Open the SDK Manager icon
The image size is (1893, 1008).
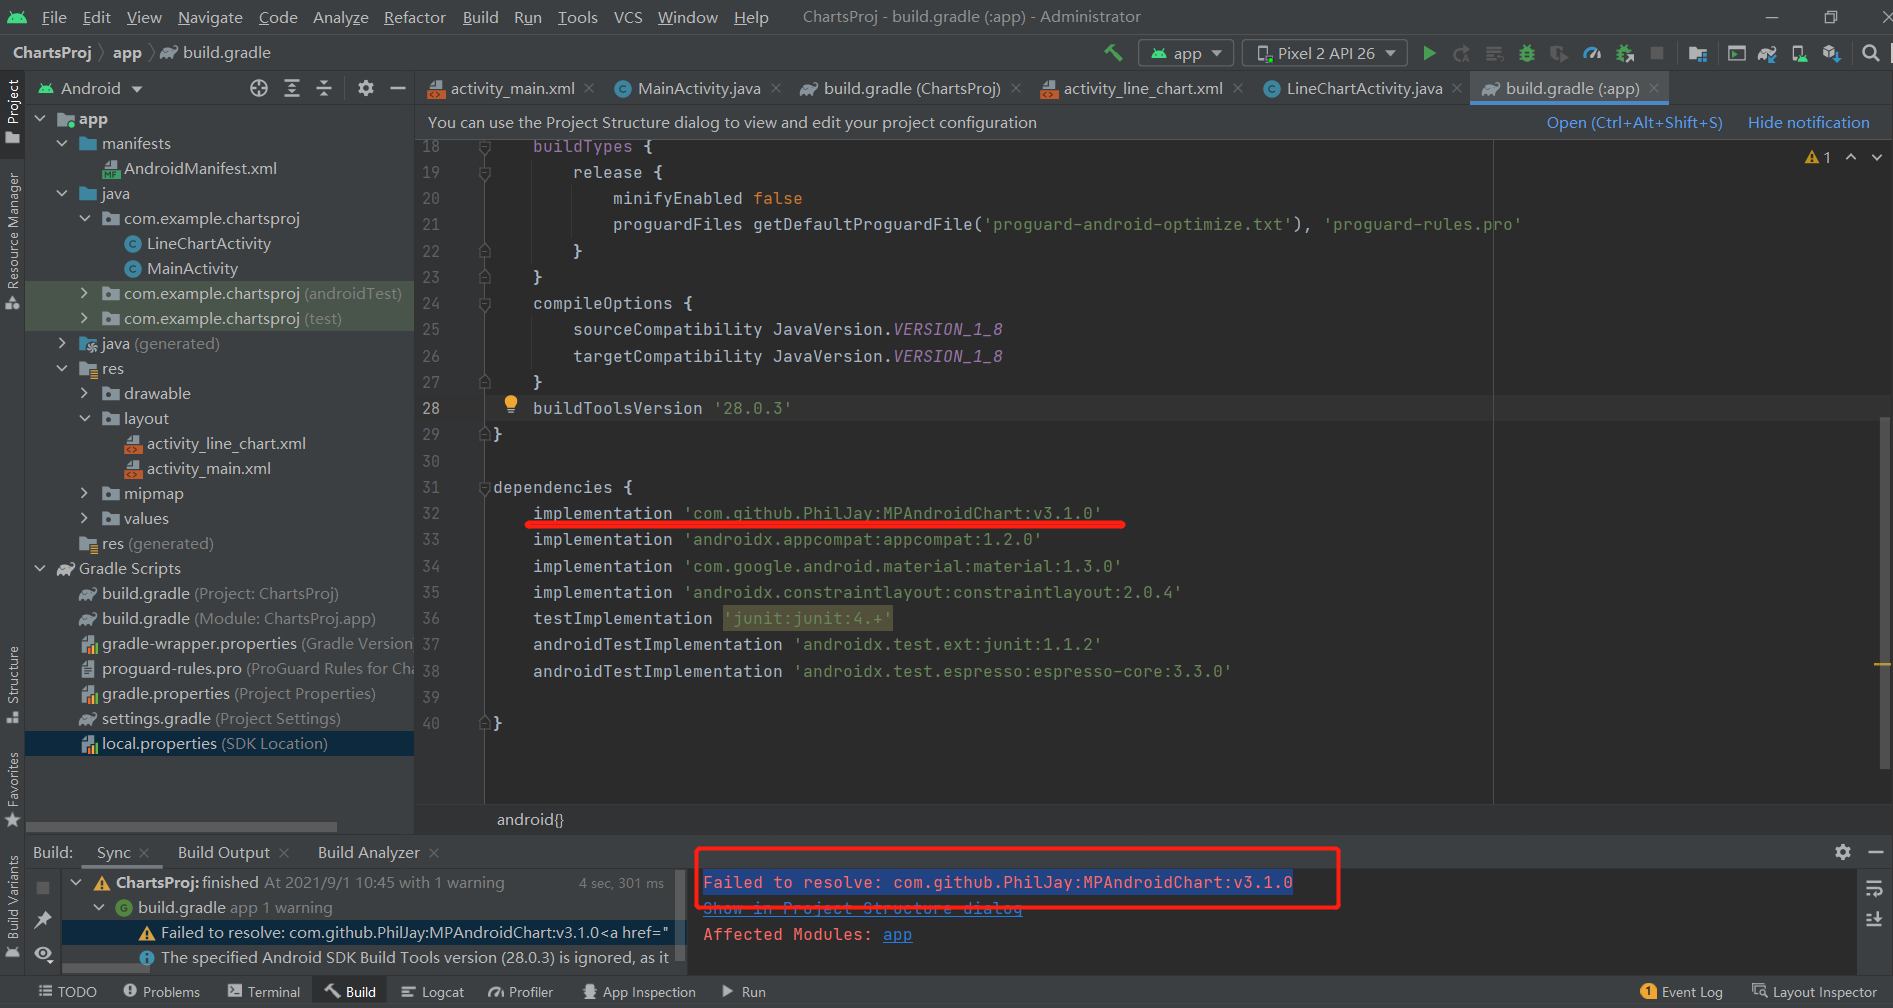click(1831, 53)
